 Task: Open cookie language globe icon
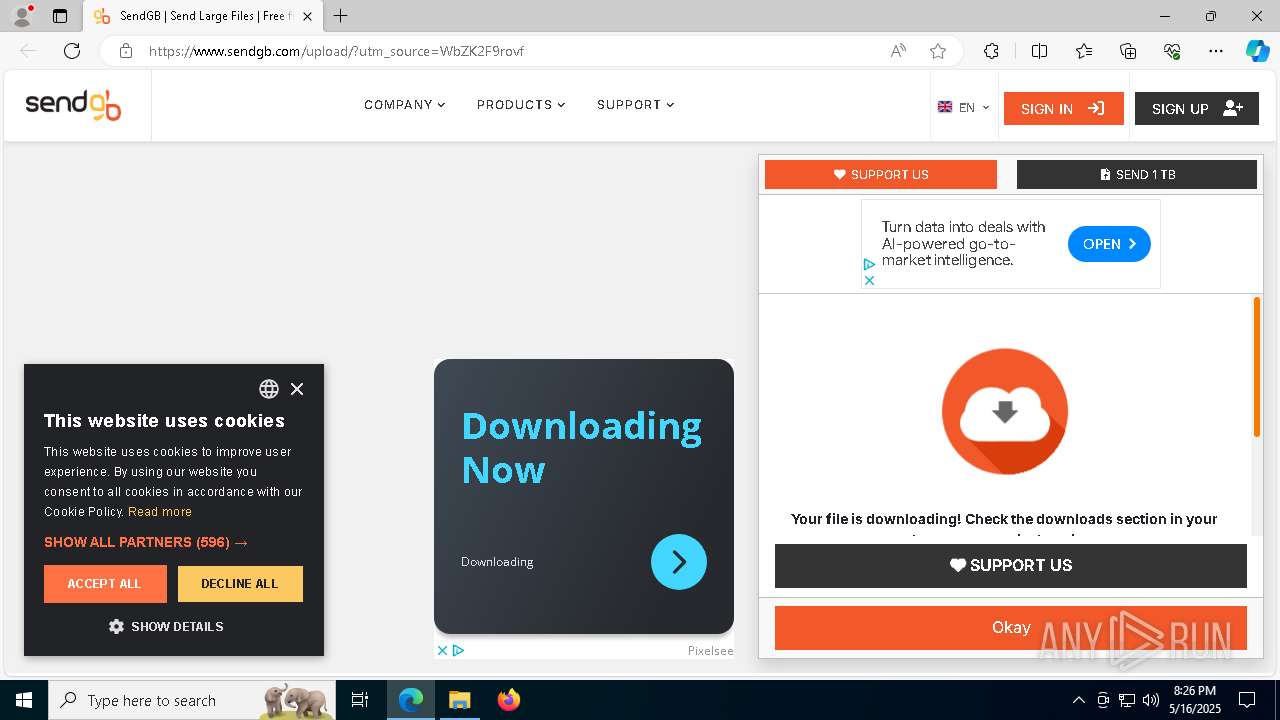tap(269, 389)
